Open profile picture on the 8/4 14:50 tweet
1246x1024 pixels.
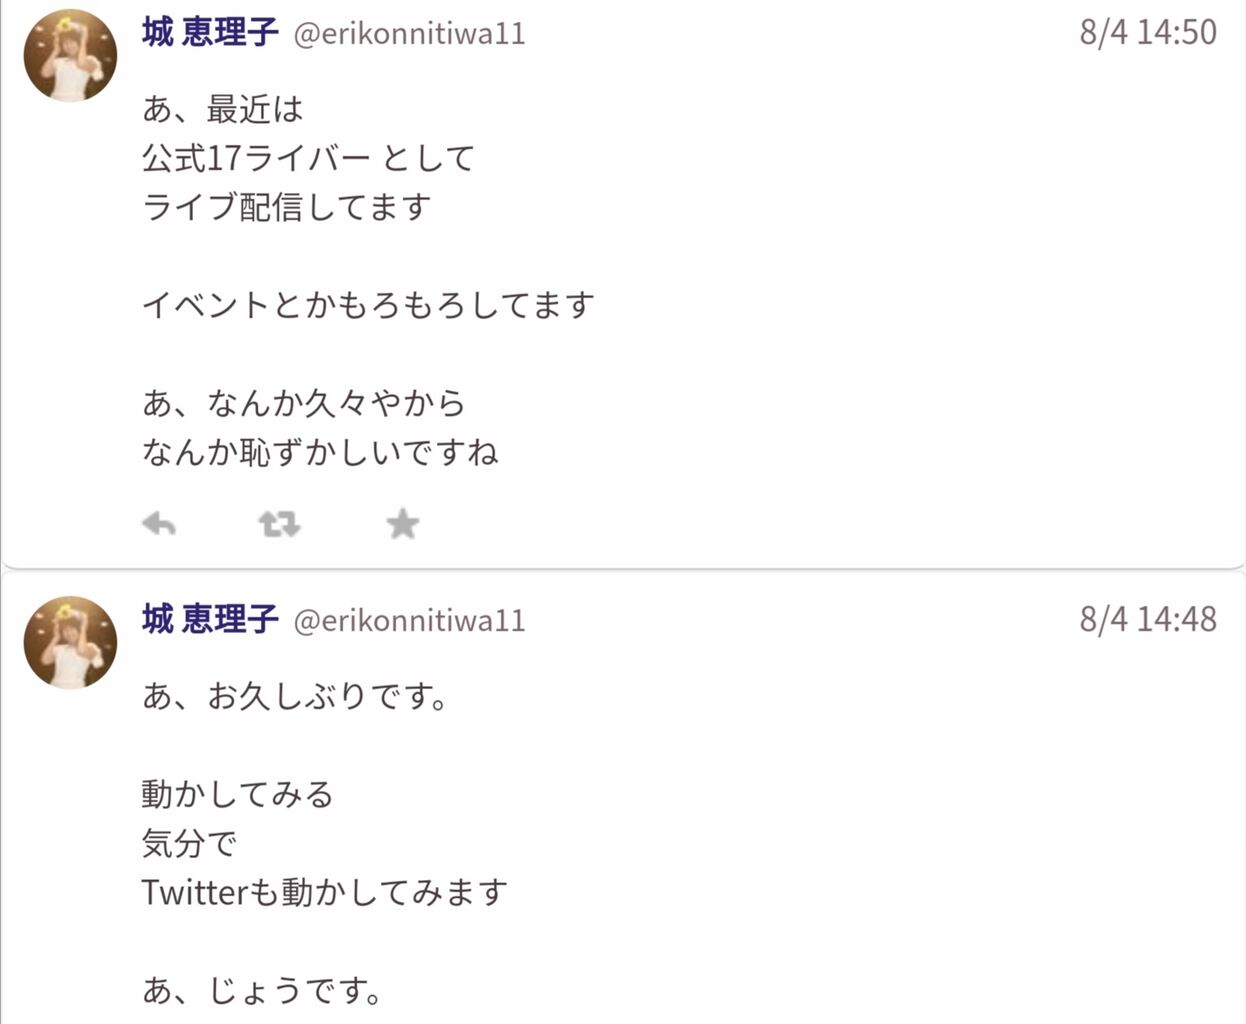click(x=70, y=55)
